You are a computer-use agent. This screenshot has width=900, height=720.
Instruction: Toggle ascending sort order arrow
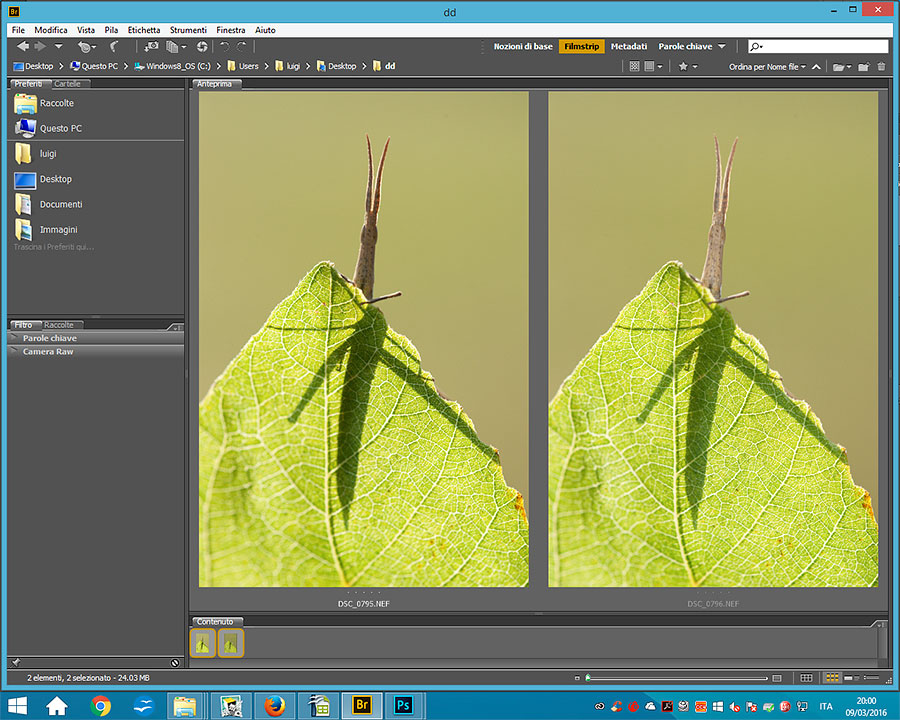point(816,67)
